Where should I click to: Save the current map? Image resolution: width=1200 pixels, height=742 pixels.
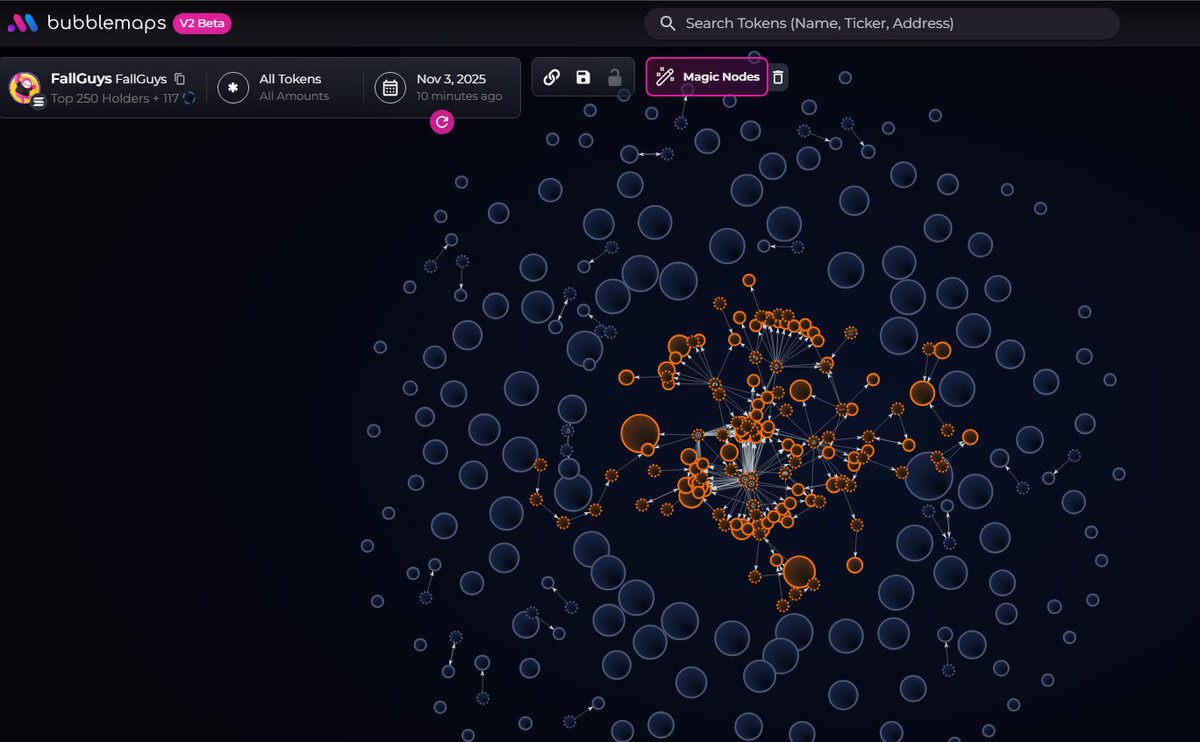point(583,77)
